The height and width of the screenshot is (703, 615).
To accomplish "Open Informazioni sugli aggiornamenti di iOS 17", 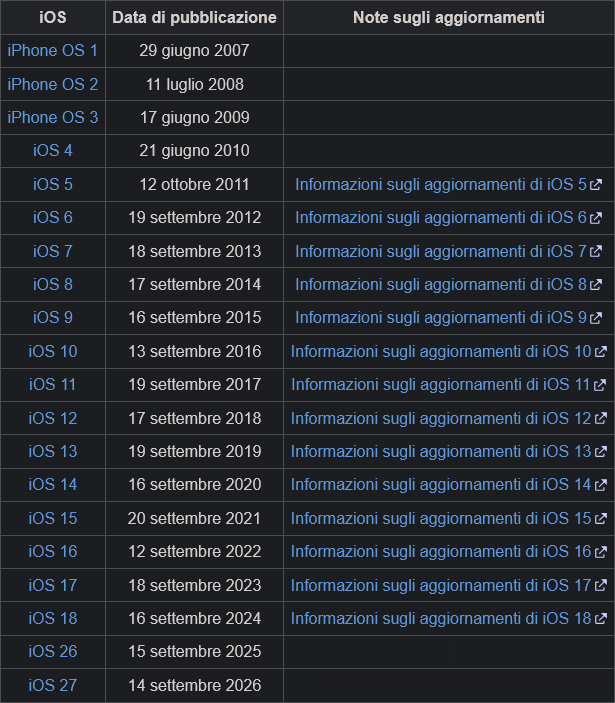I will [449, 585].
